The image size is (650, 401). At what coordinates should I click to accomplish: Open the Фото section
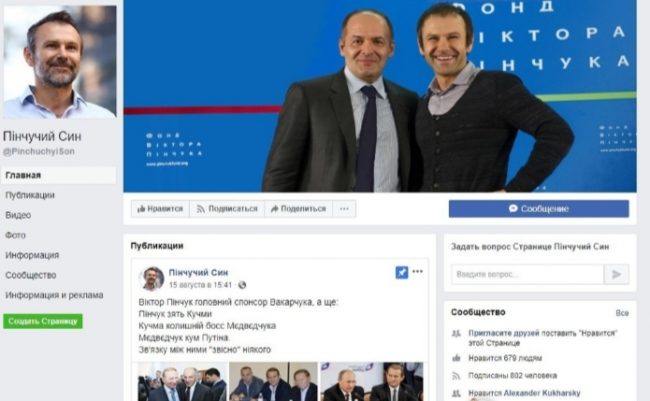[15, 235]
